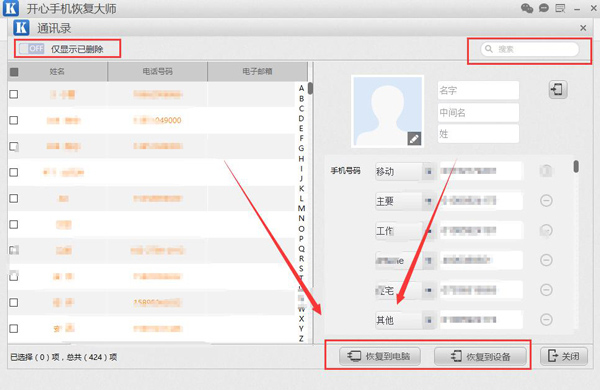Remove the 其他 phone number with minus icon

point(546,320)
